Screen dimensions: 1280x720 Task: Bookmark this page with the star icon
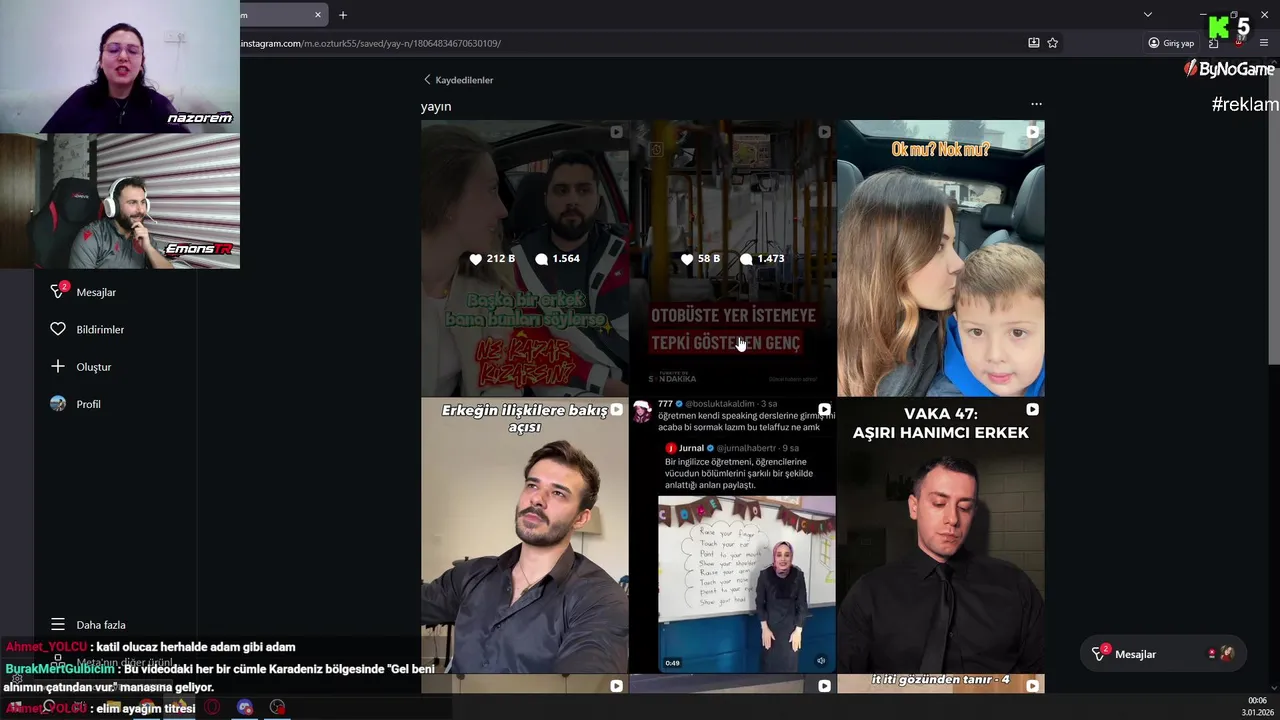pyautogui.click(x=1053, y=43)
